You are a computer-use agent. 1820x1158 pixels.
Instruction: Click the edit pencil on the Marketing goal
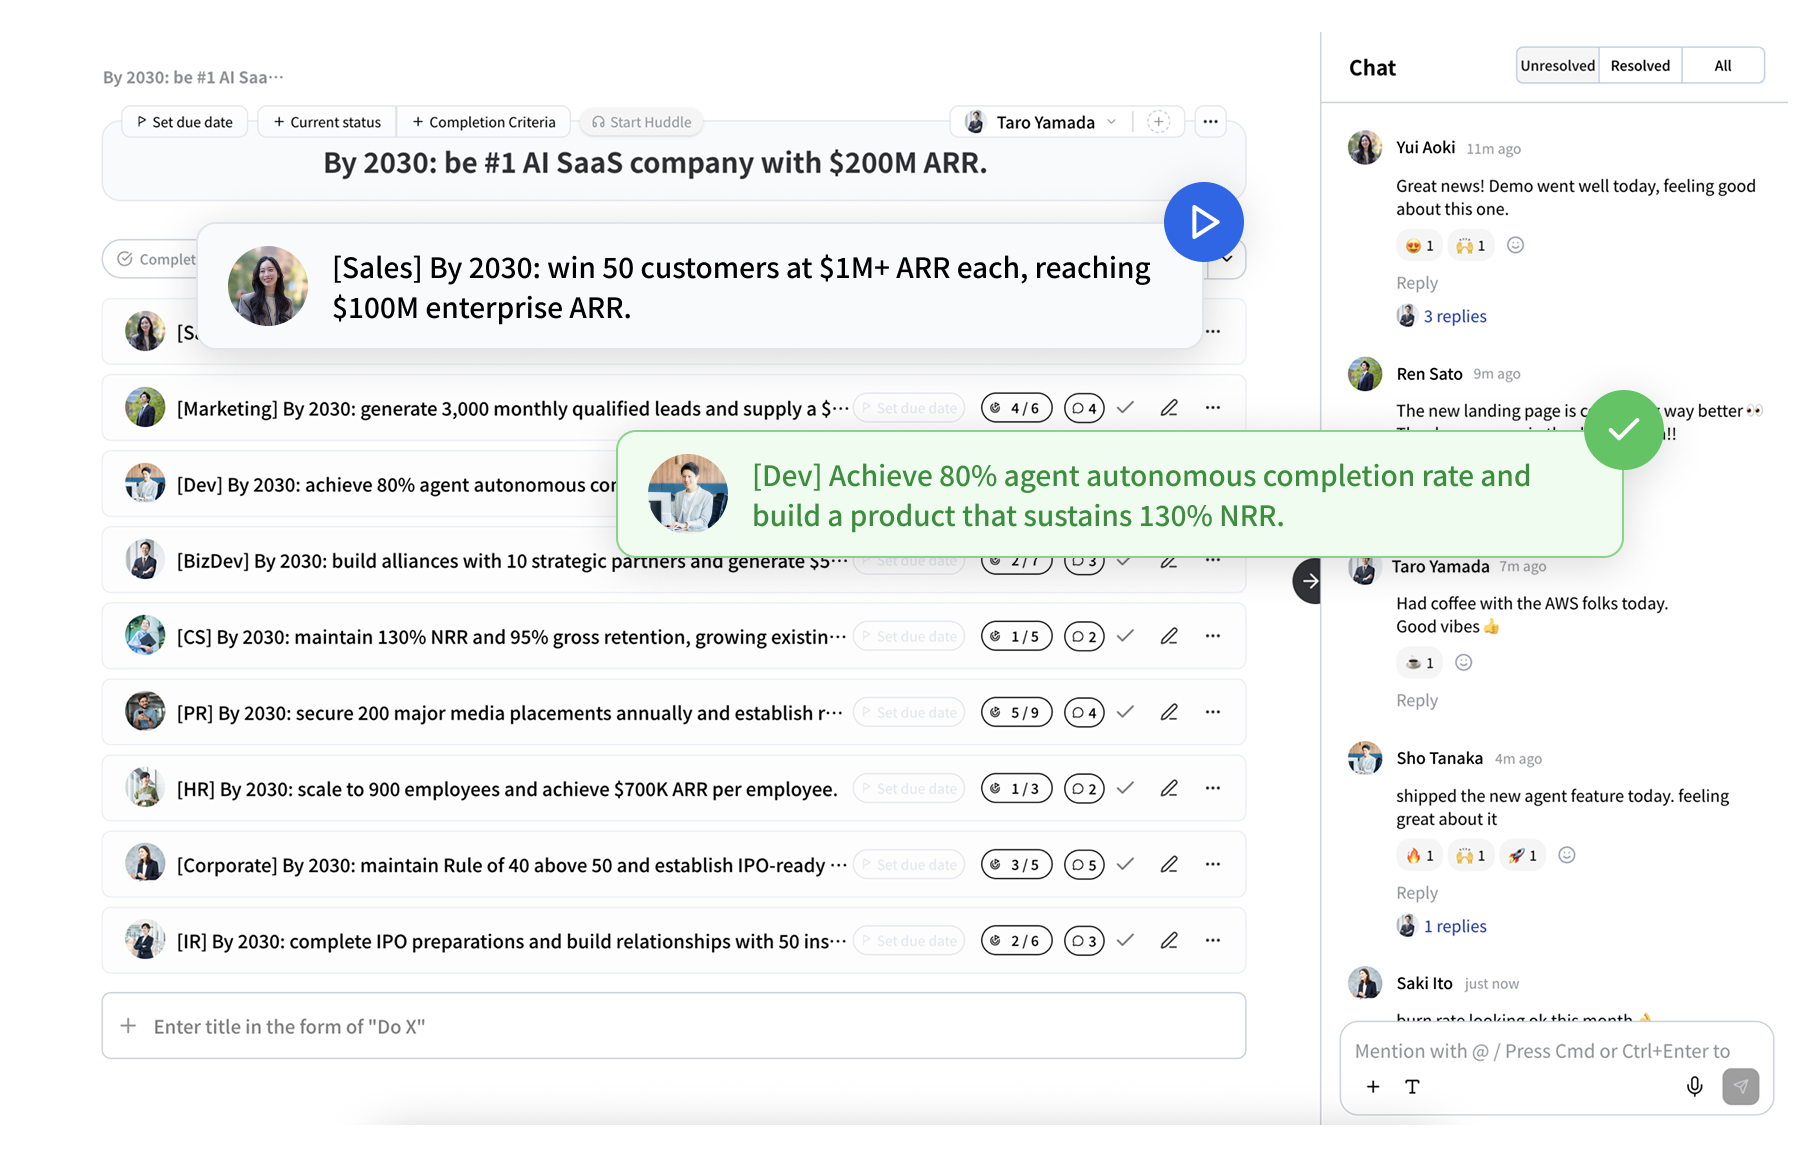point(1169,408)
